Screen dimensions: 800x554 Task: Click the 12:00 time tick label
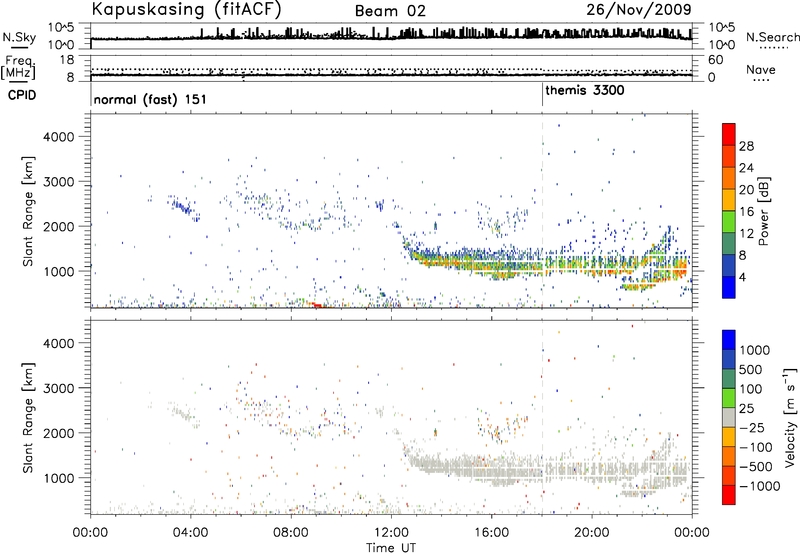tap(391, 533)
